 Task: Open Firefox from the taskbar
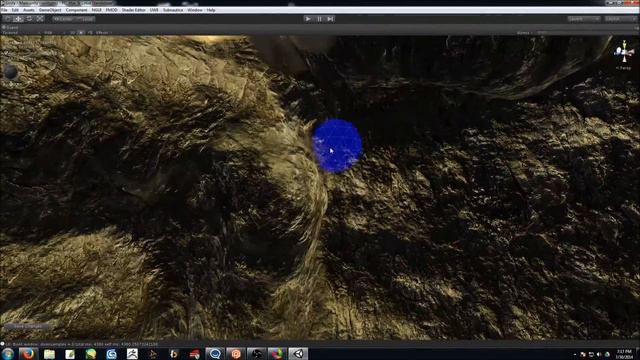pyautogui.click(x=28, y=354)
